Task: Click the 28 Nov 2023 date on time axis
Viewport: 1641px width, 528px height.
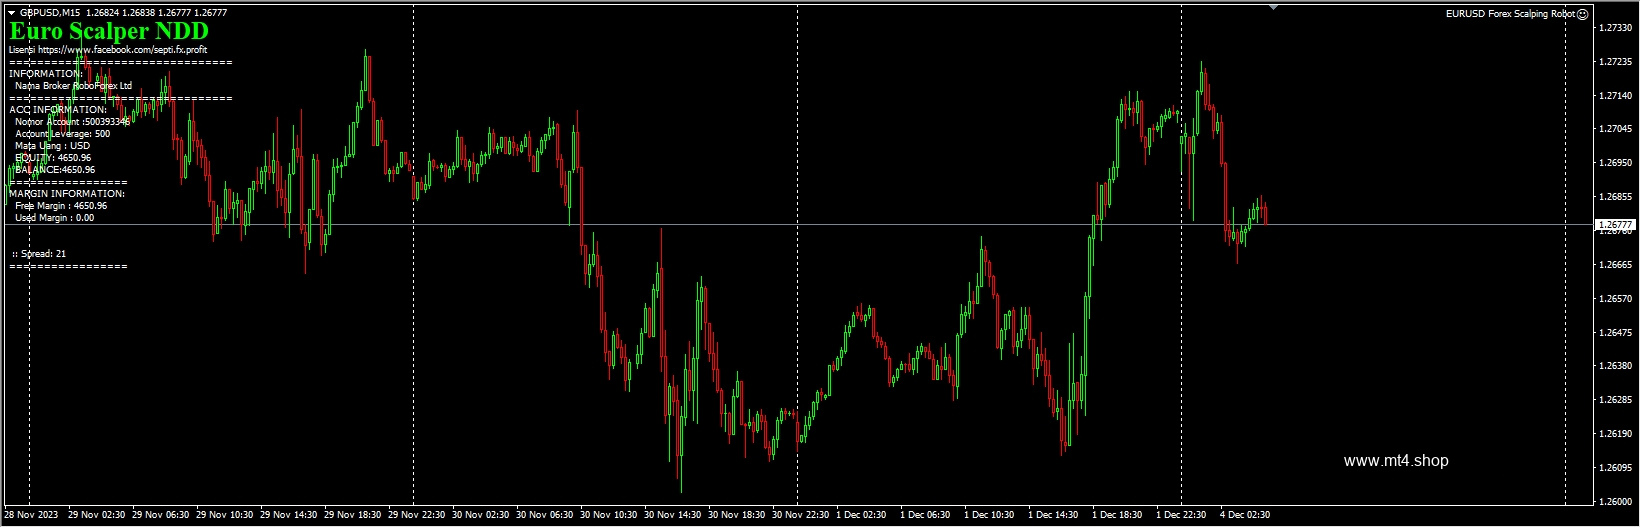Action: (x=31, y=515)
